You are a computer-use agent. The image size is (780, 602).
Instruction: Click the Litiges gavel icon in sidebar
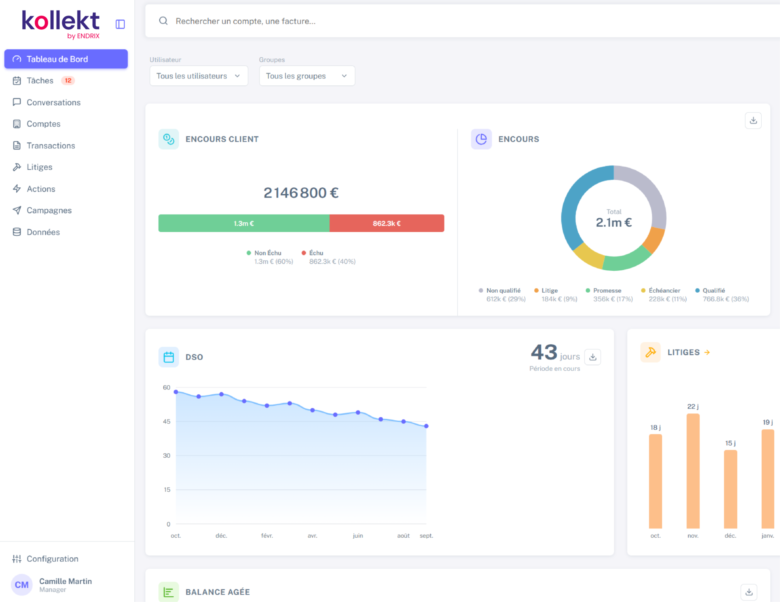point(17,167)
